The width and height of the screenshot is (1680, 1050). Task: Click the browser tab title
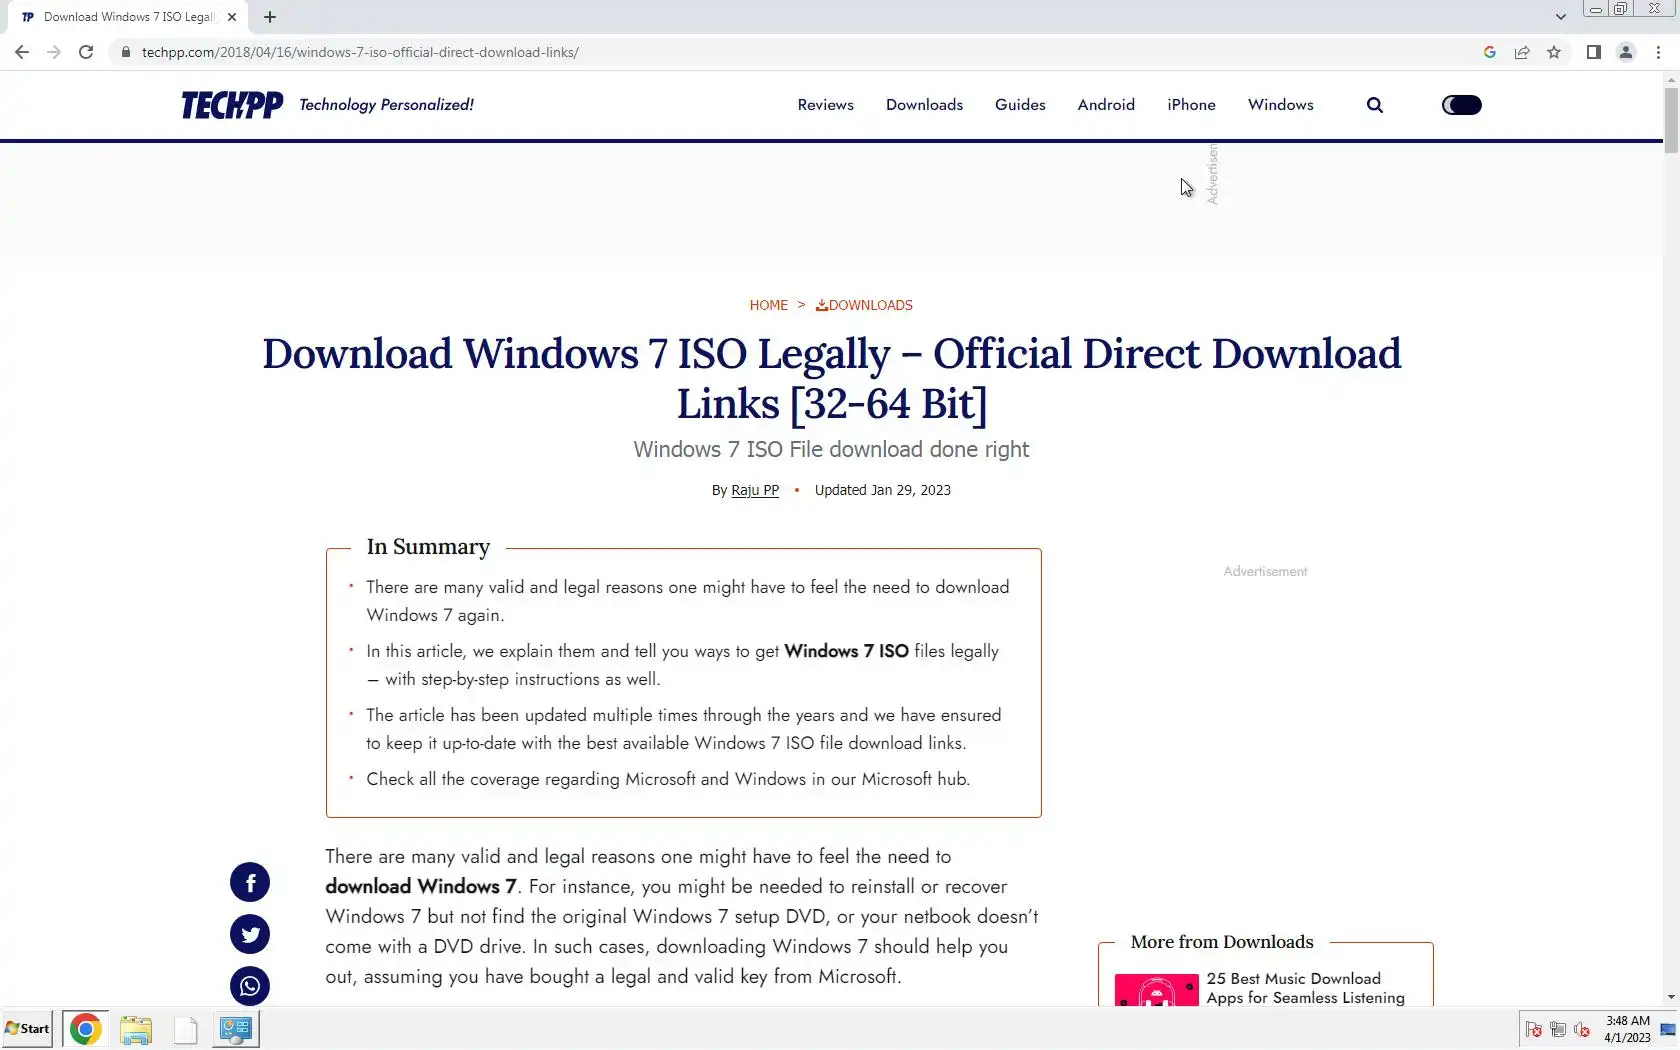[x=129, y=17]
